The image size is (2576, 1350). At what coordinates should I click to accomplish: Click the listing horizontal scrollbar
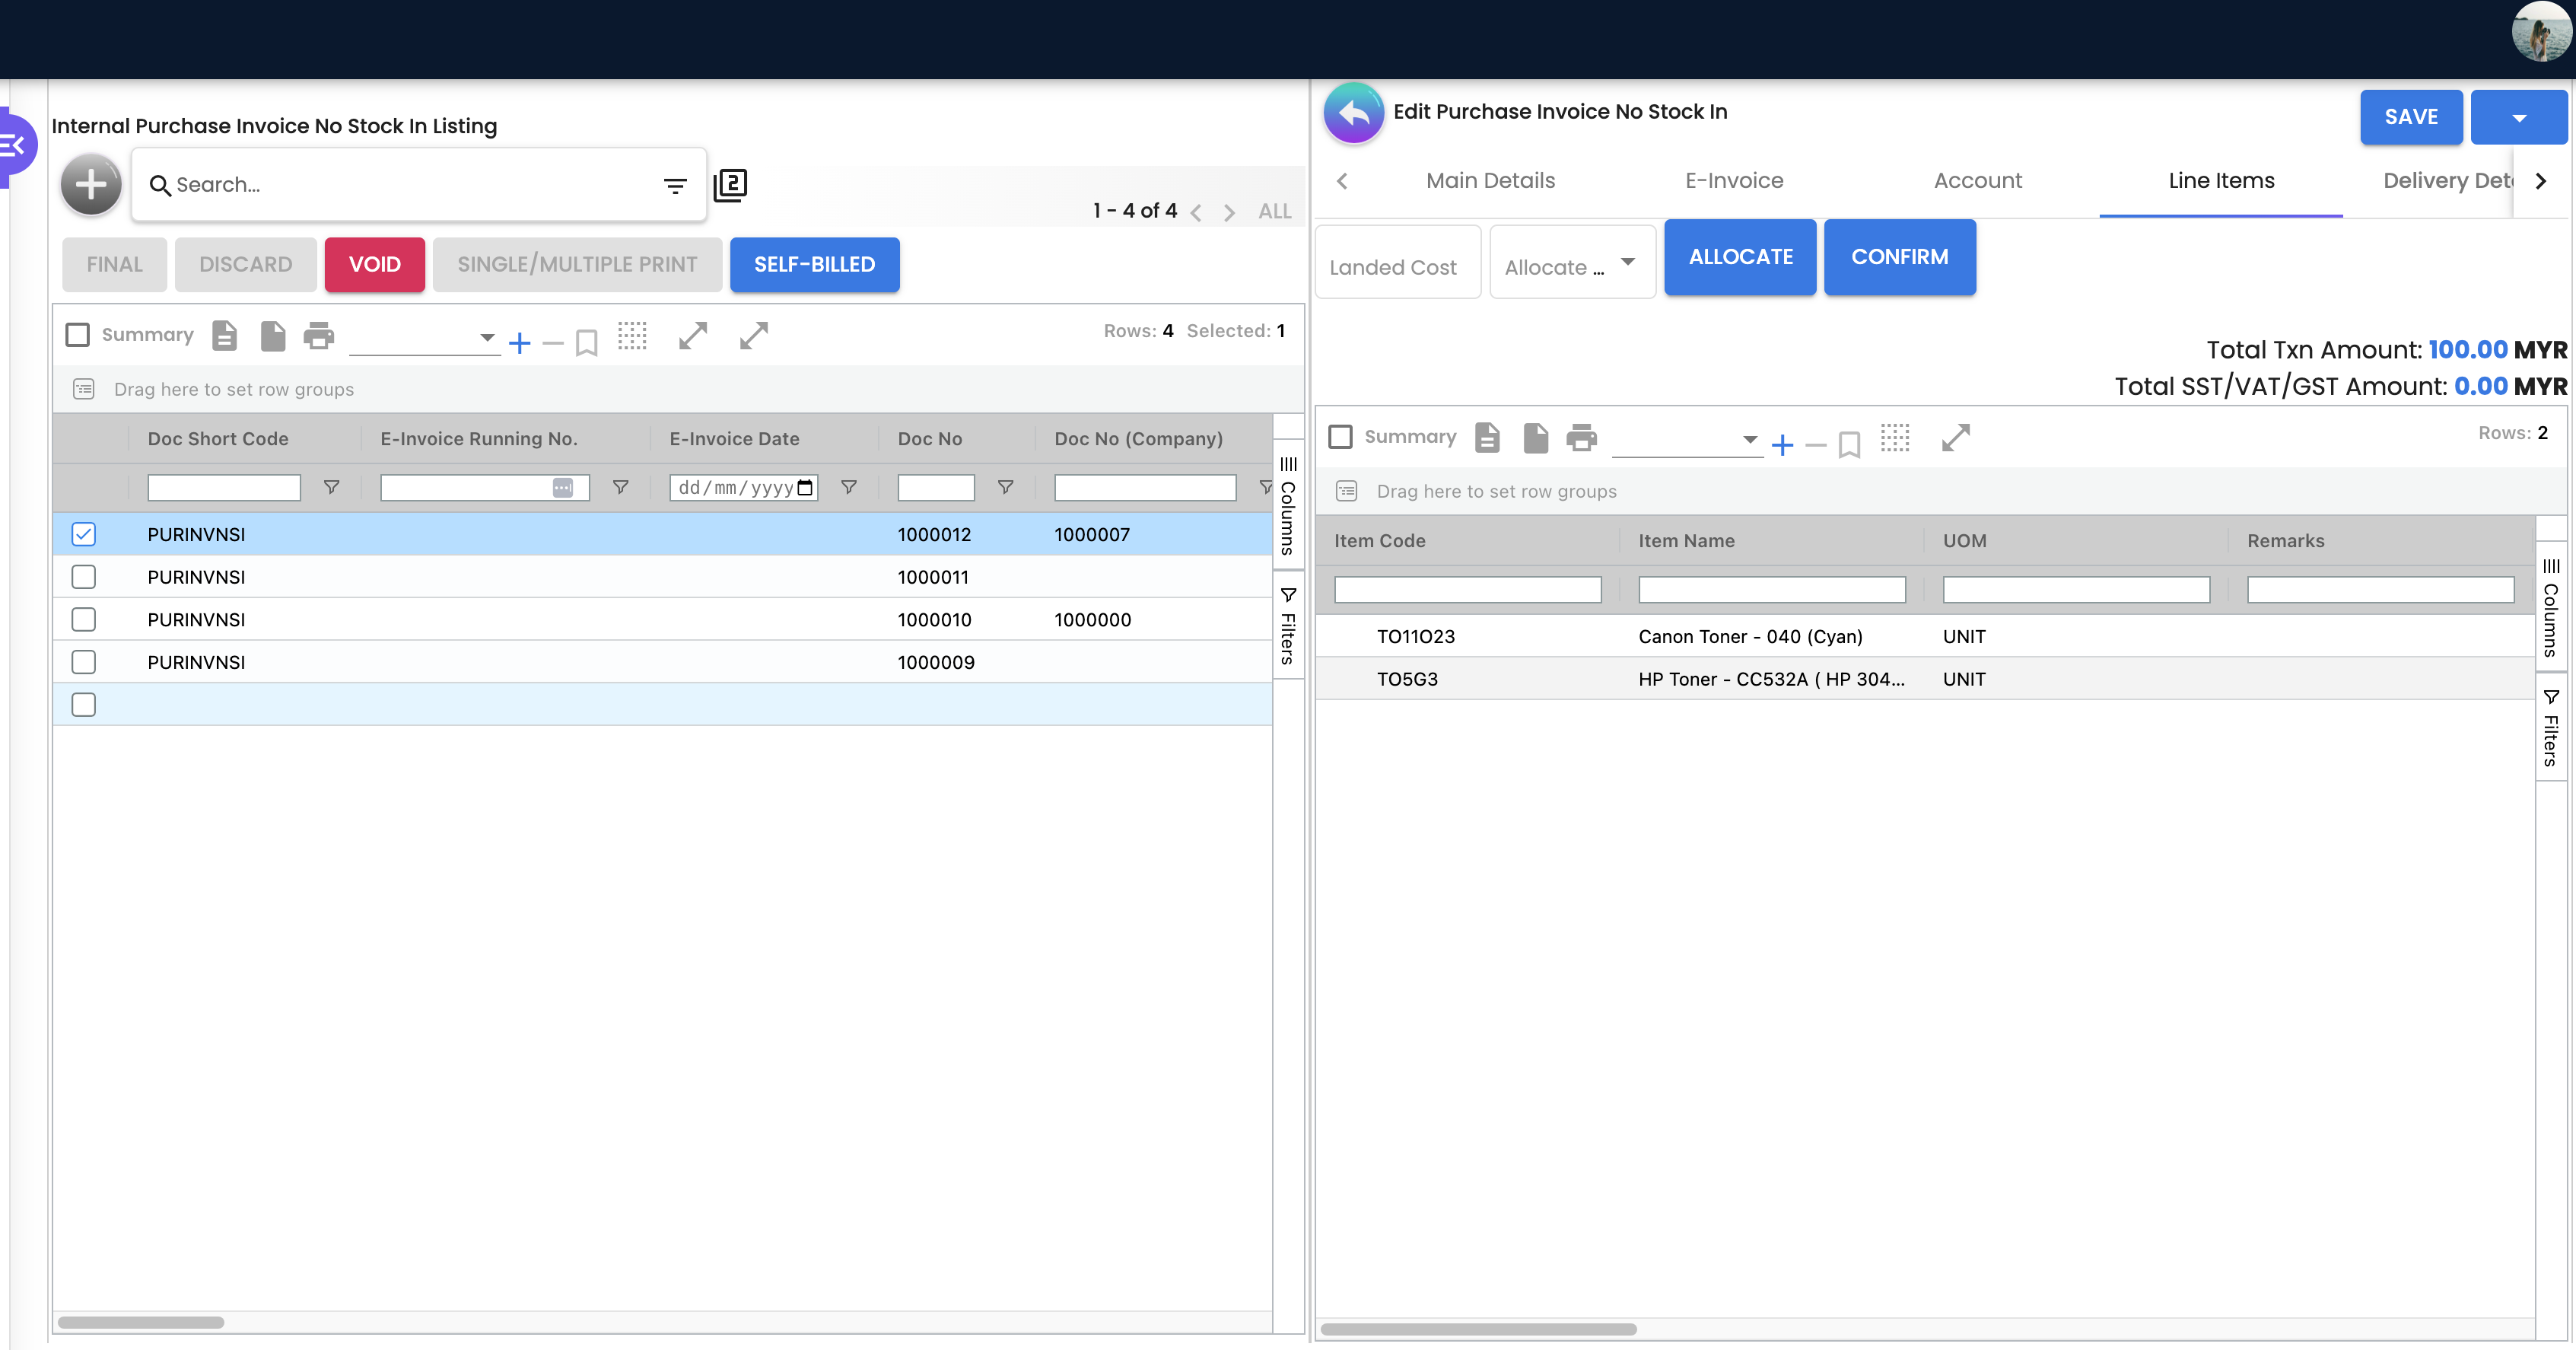[x=141, y=1322]
